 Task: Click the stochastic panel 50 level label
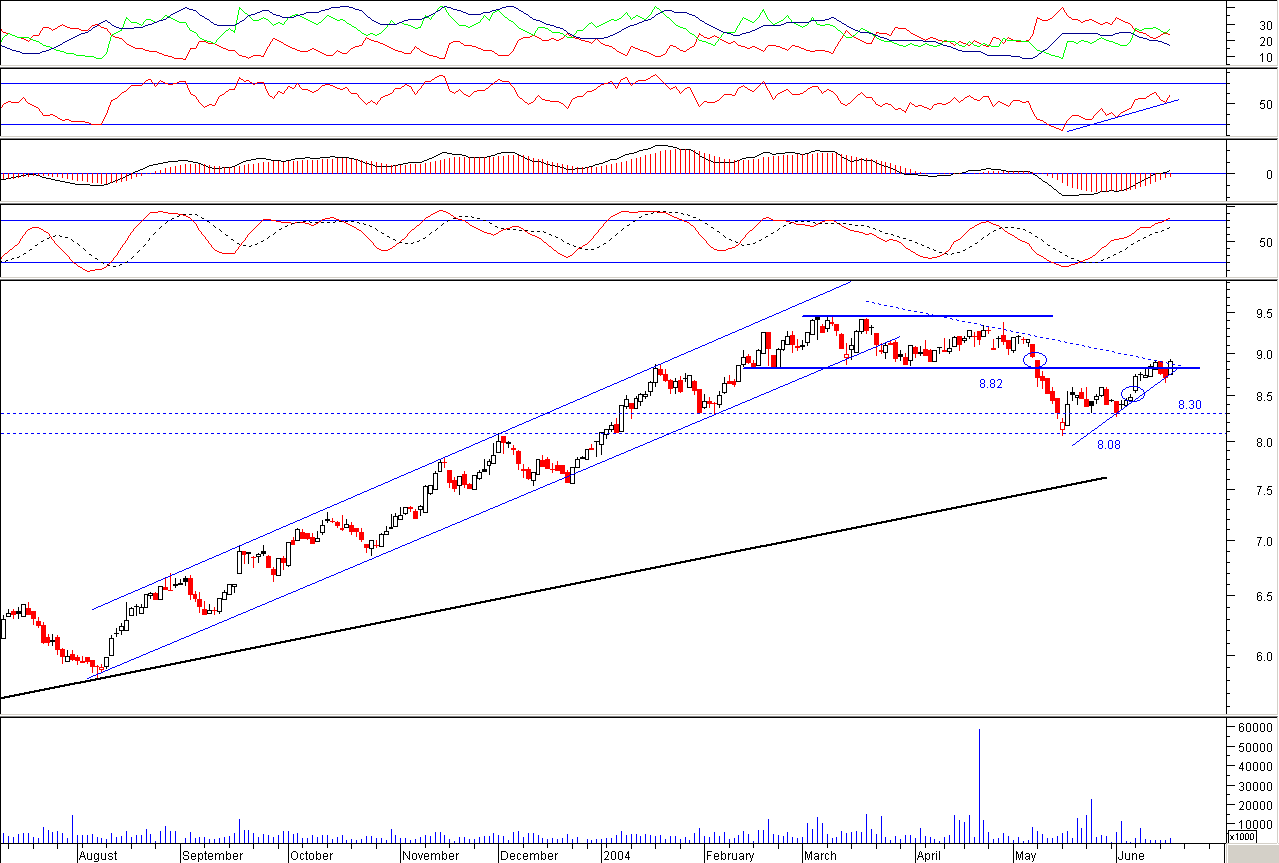click(x=1237, y=242)
